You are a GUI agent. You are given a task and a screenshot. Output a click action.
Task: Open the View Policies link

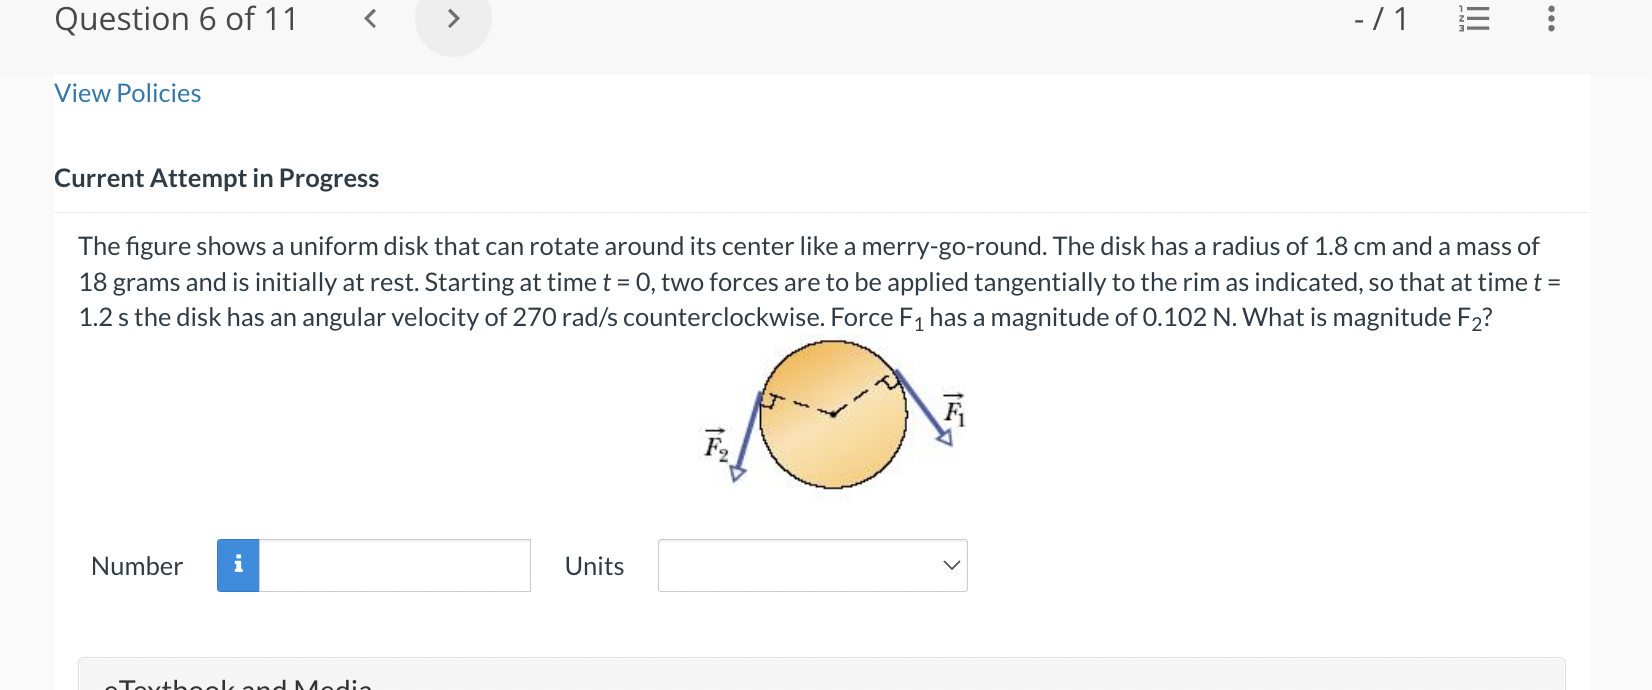[x=127, y=93]
